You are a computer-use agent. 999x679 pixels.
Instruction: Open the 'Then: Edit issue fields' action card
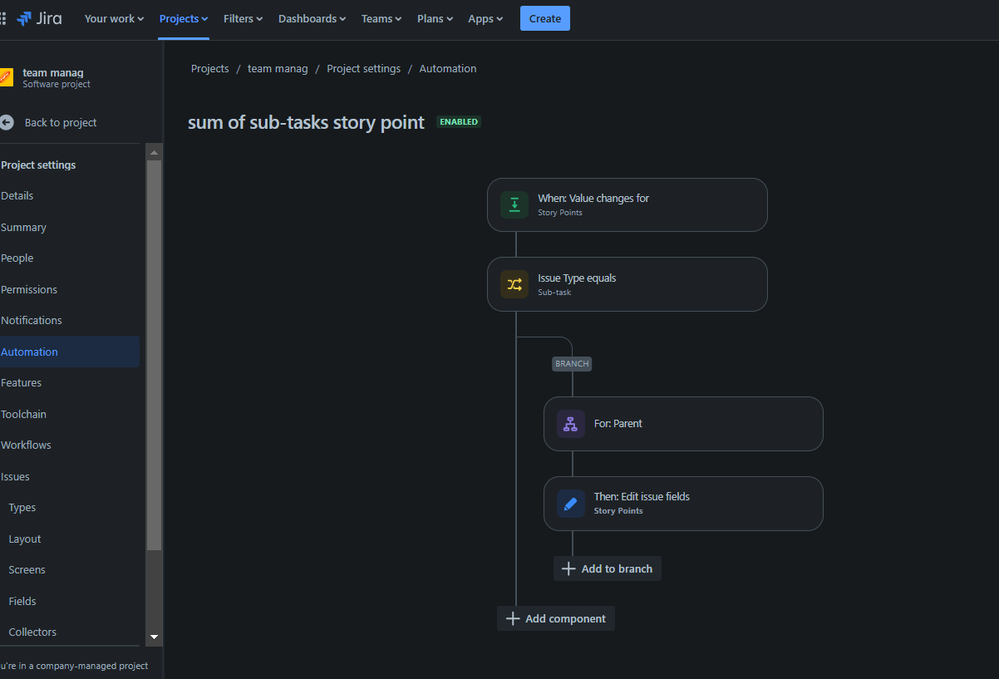683,503
